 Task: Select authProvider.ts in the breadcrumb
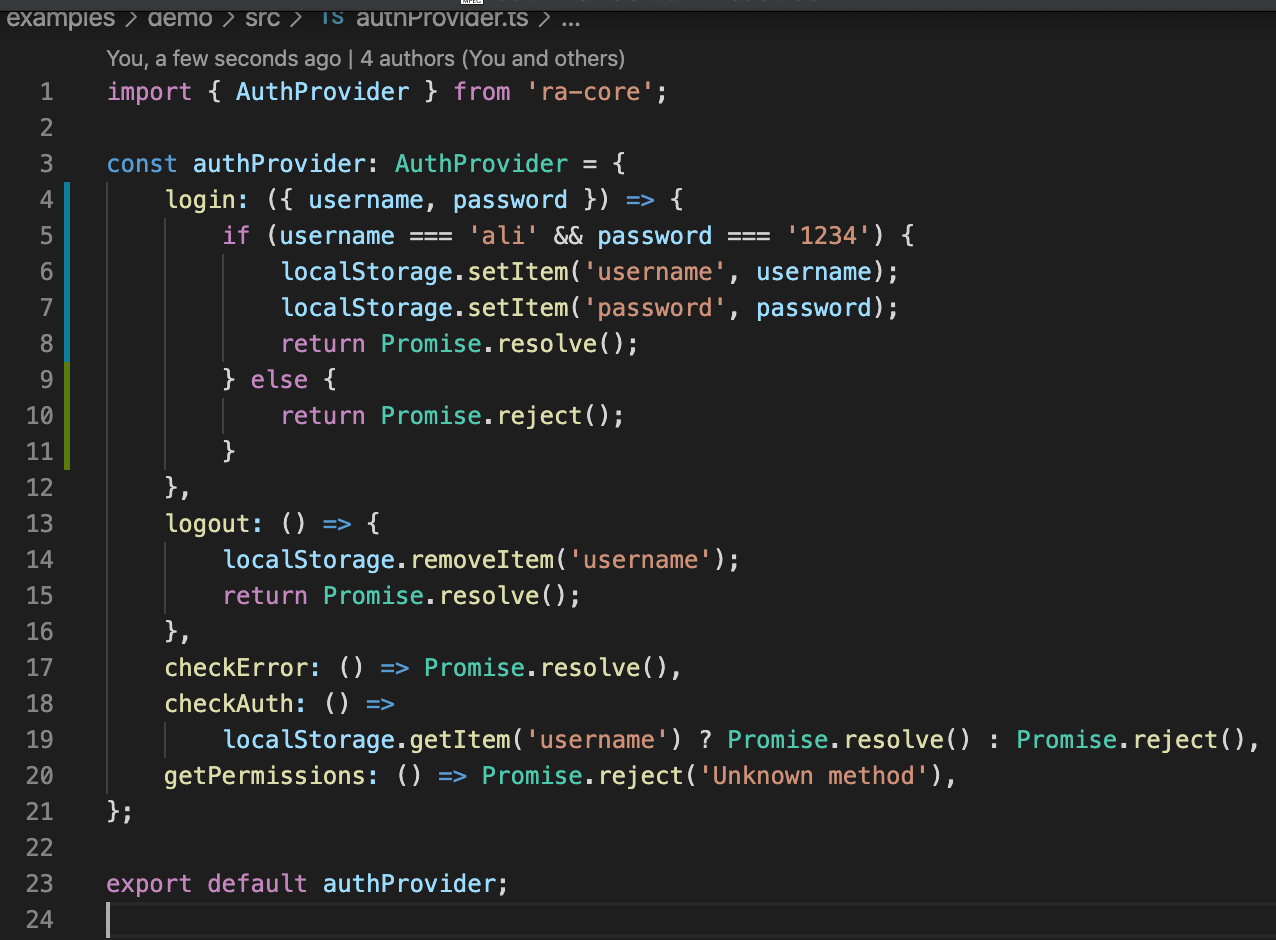442,18
